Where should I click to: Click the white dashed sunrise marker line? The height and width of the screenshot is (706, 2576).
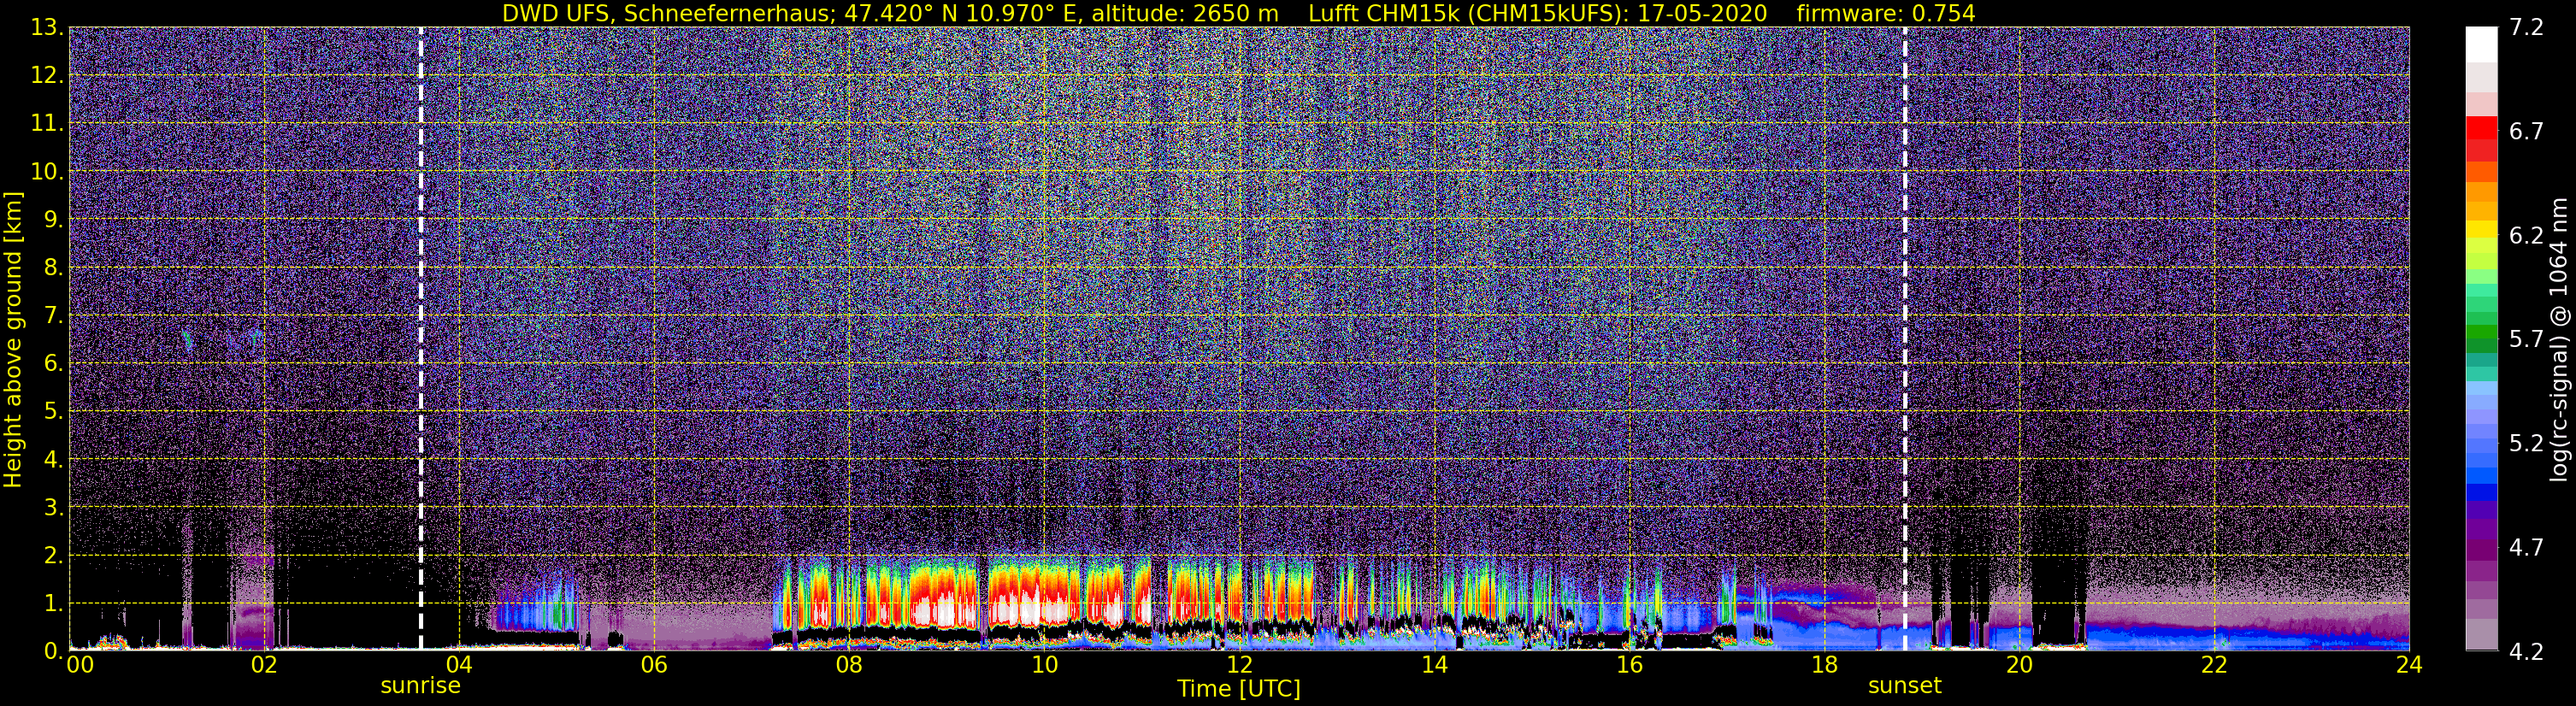coord(421,339)
